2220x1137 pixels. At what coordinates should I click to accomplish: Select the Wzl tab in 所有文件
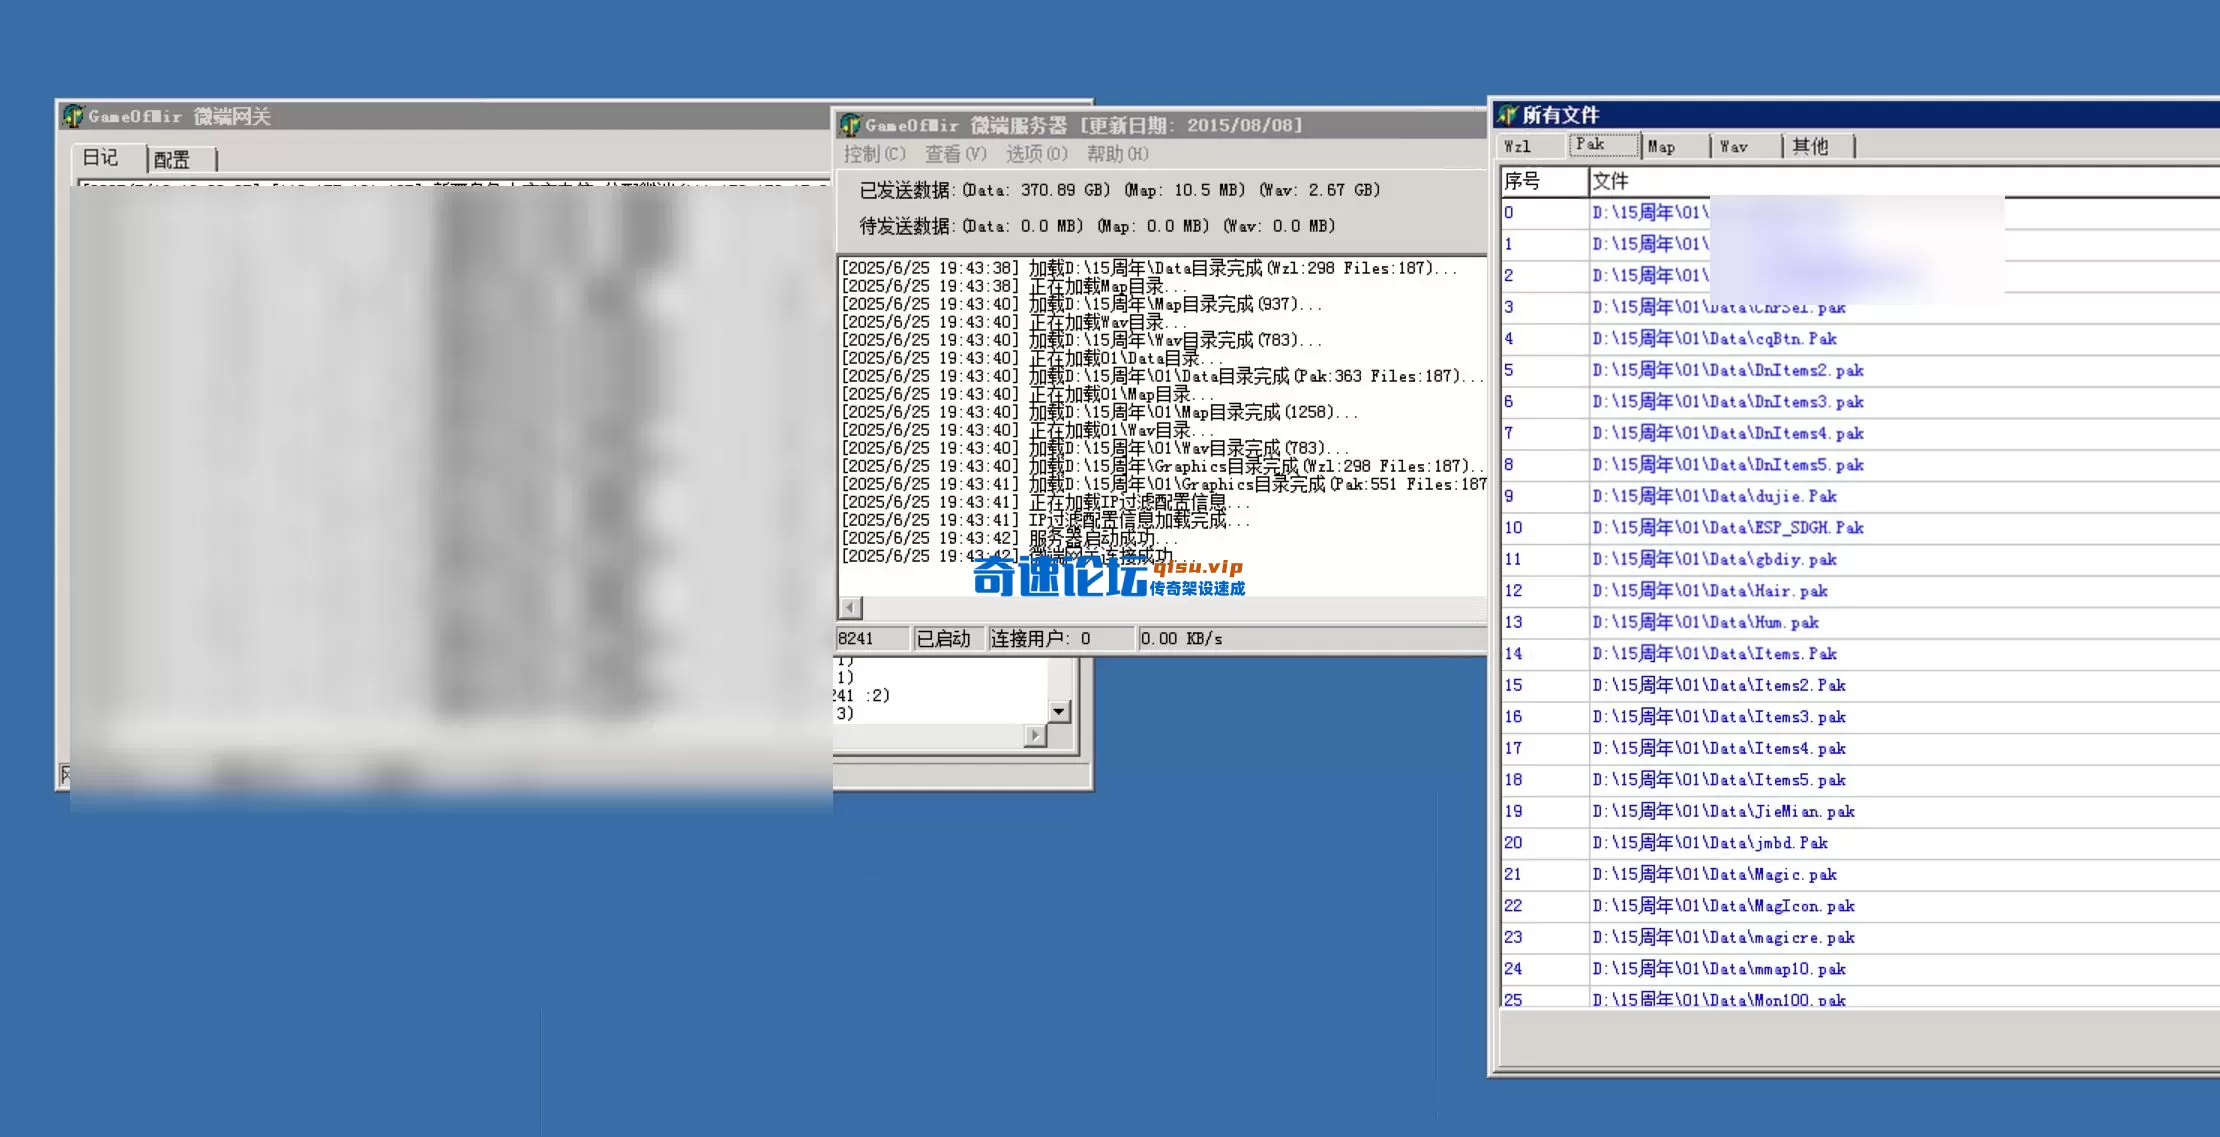(x=1523, y=146)
